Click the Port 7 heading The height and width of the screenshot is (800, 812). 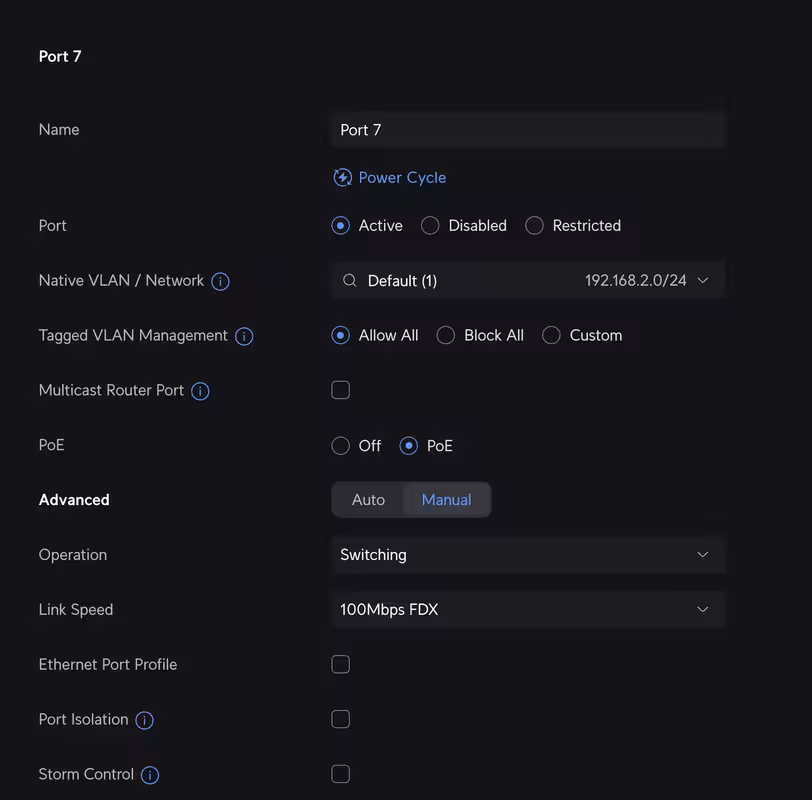[x=60, y=56]
